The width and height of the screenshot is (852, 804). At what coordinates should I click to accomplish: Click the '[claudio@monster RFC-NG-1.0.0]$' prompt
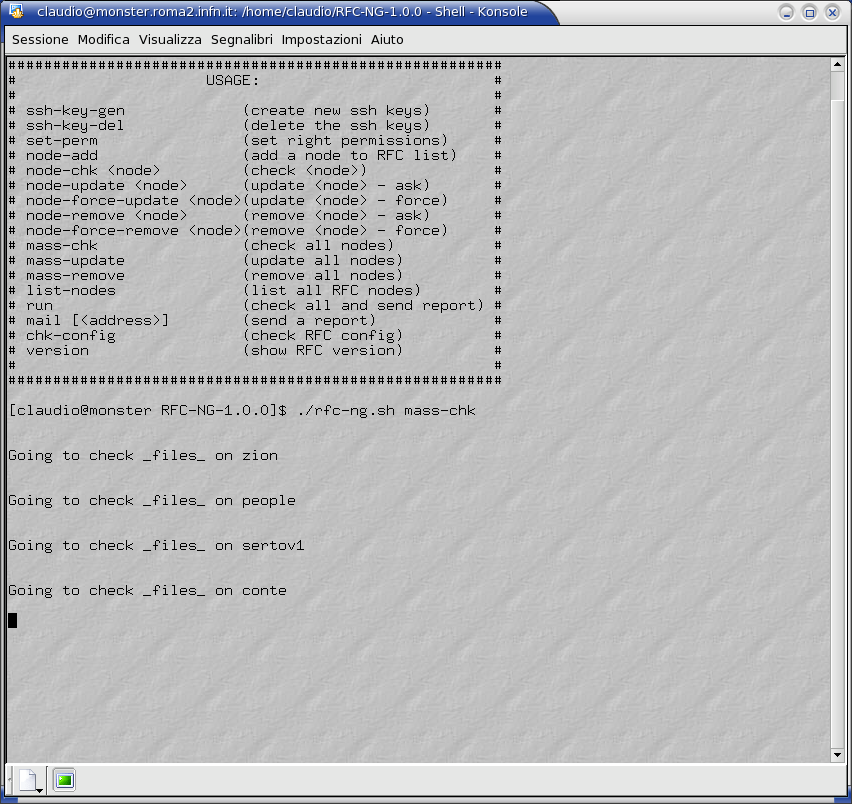pyautogui.click(x=148, y=411)
